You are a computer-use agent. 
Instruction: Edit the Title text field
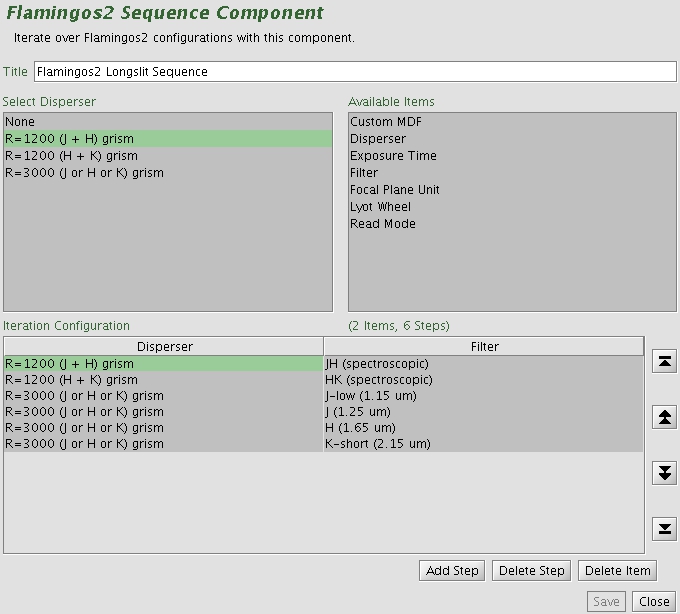tap(355, 72)
